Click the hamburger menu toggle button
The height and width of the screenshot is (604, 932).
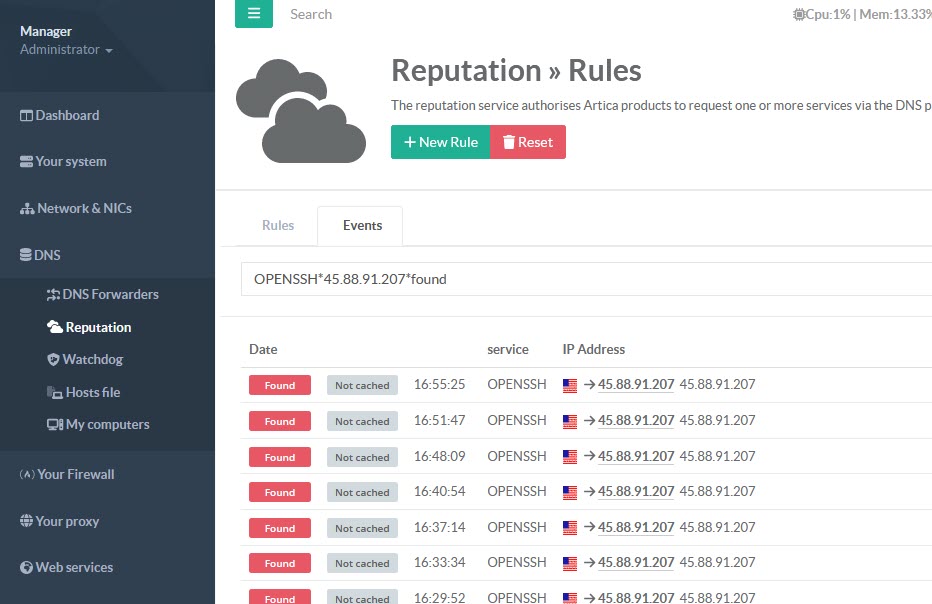click(x=253, y=14)
